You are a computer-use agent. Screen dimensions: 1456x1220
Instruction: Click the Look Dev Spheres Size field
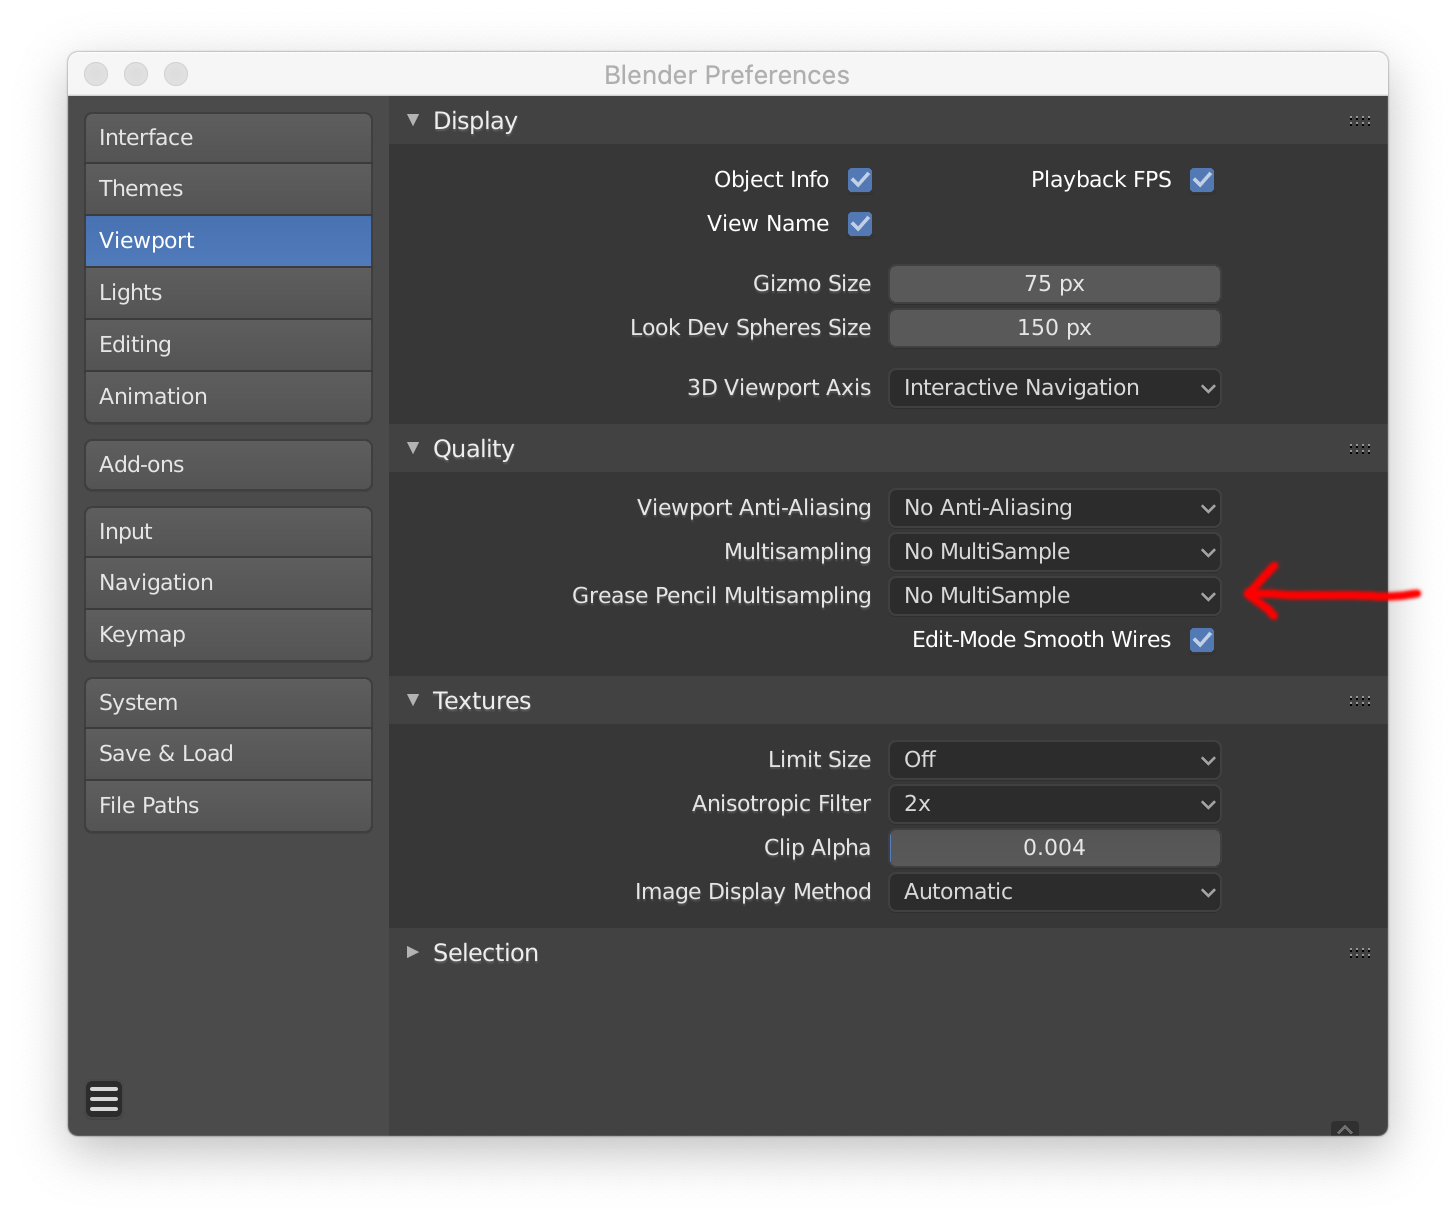coord(1055,328)
